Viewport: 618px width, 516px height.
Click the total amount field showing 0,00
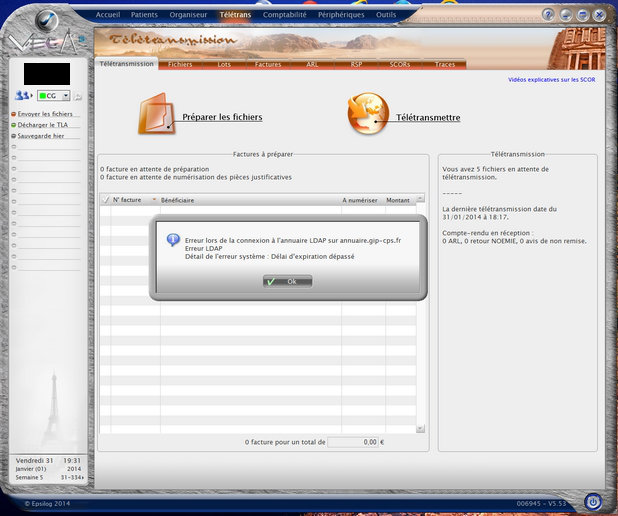coord(353,442)
